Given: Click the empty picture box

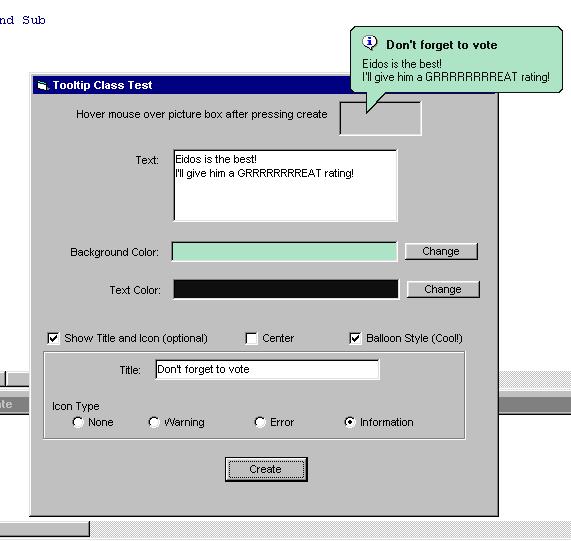Looking at the screenshot, I should [381, 118].
